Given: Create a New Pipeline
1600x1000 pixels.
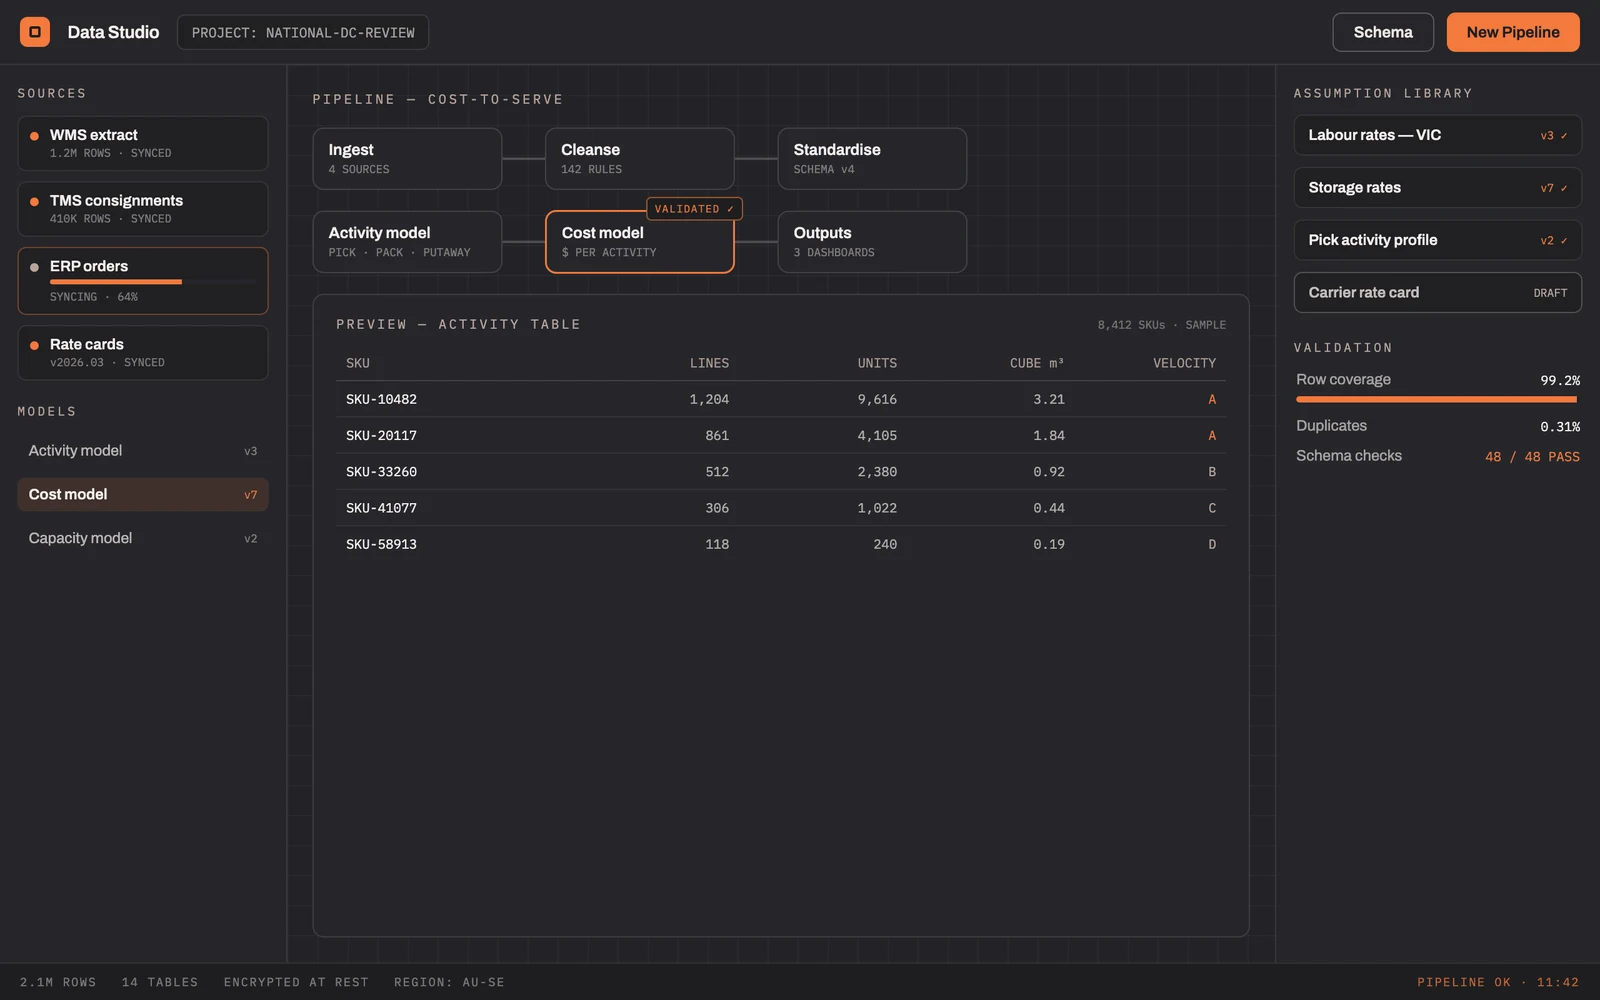Looking at the screenshot, I should [1513, 32].
